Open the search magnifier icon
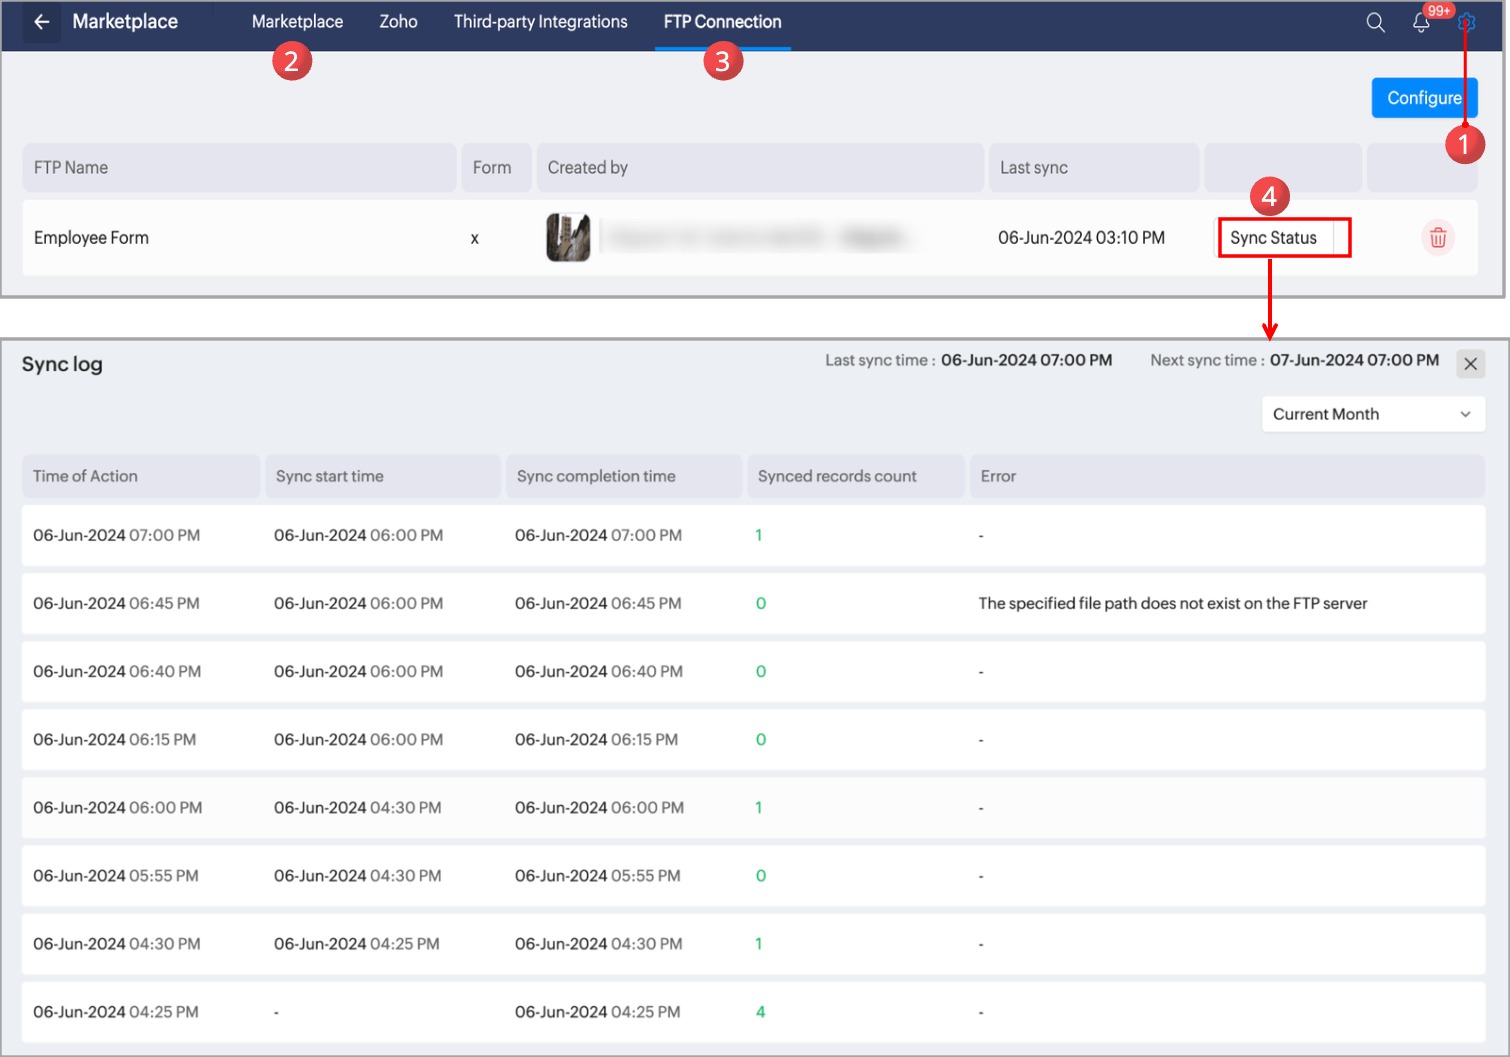The image size is (1510, 1057). (1375, 23)
